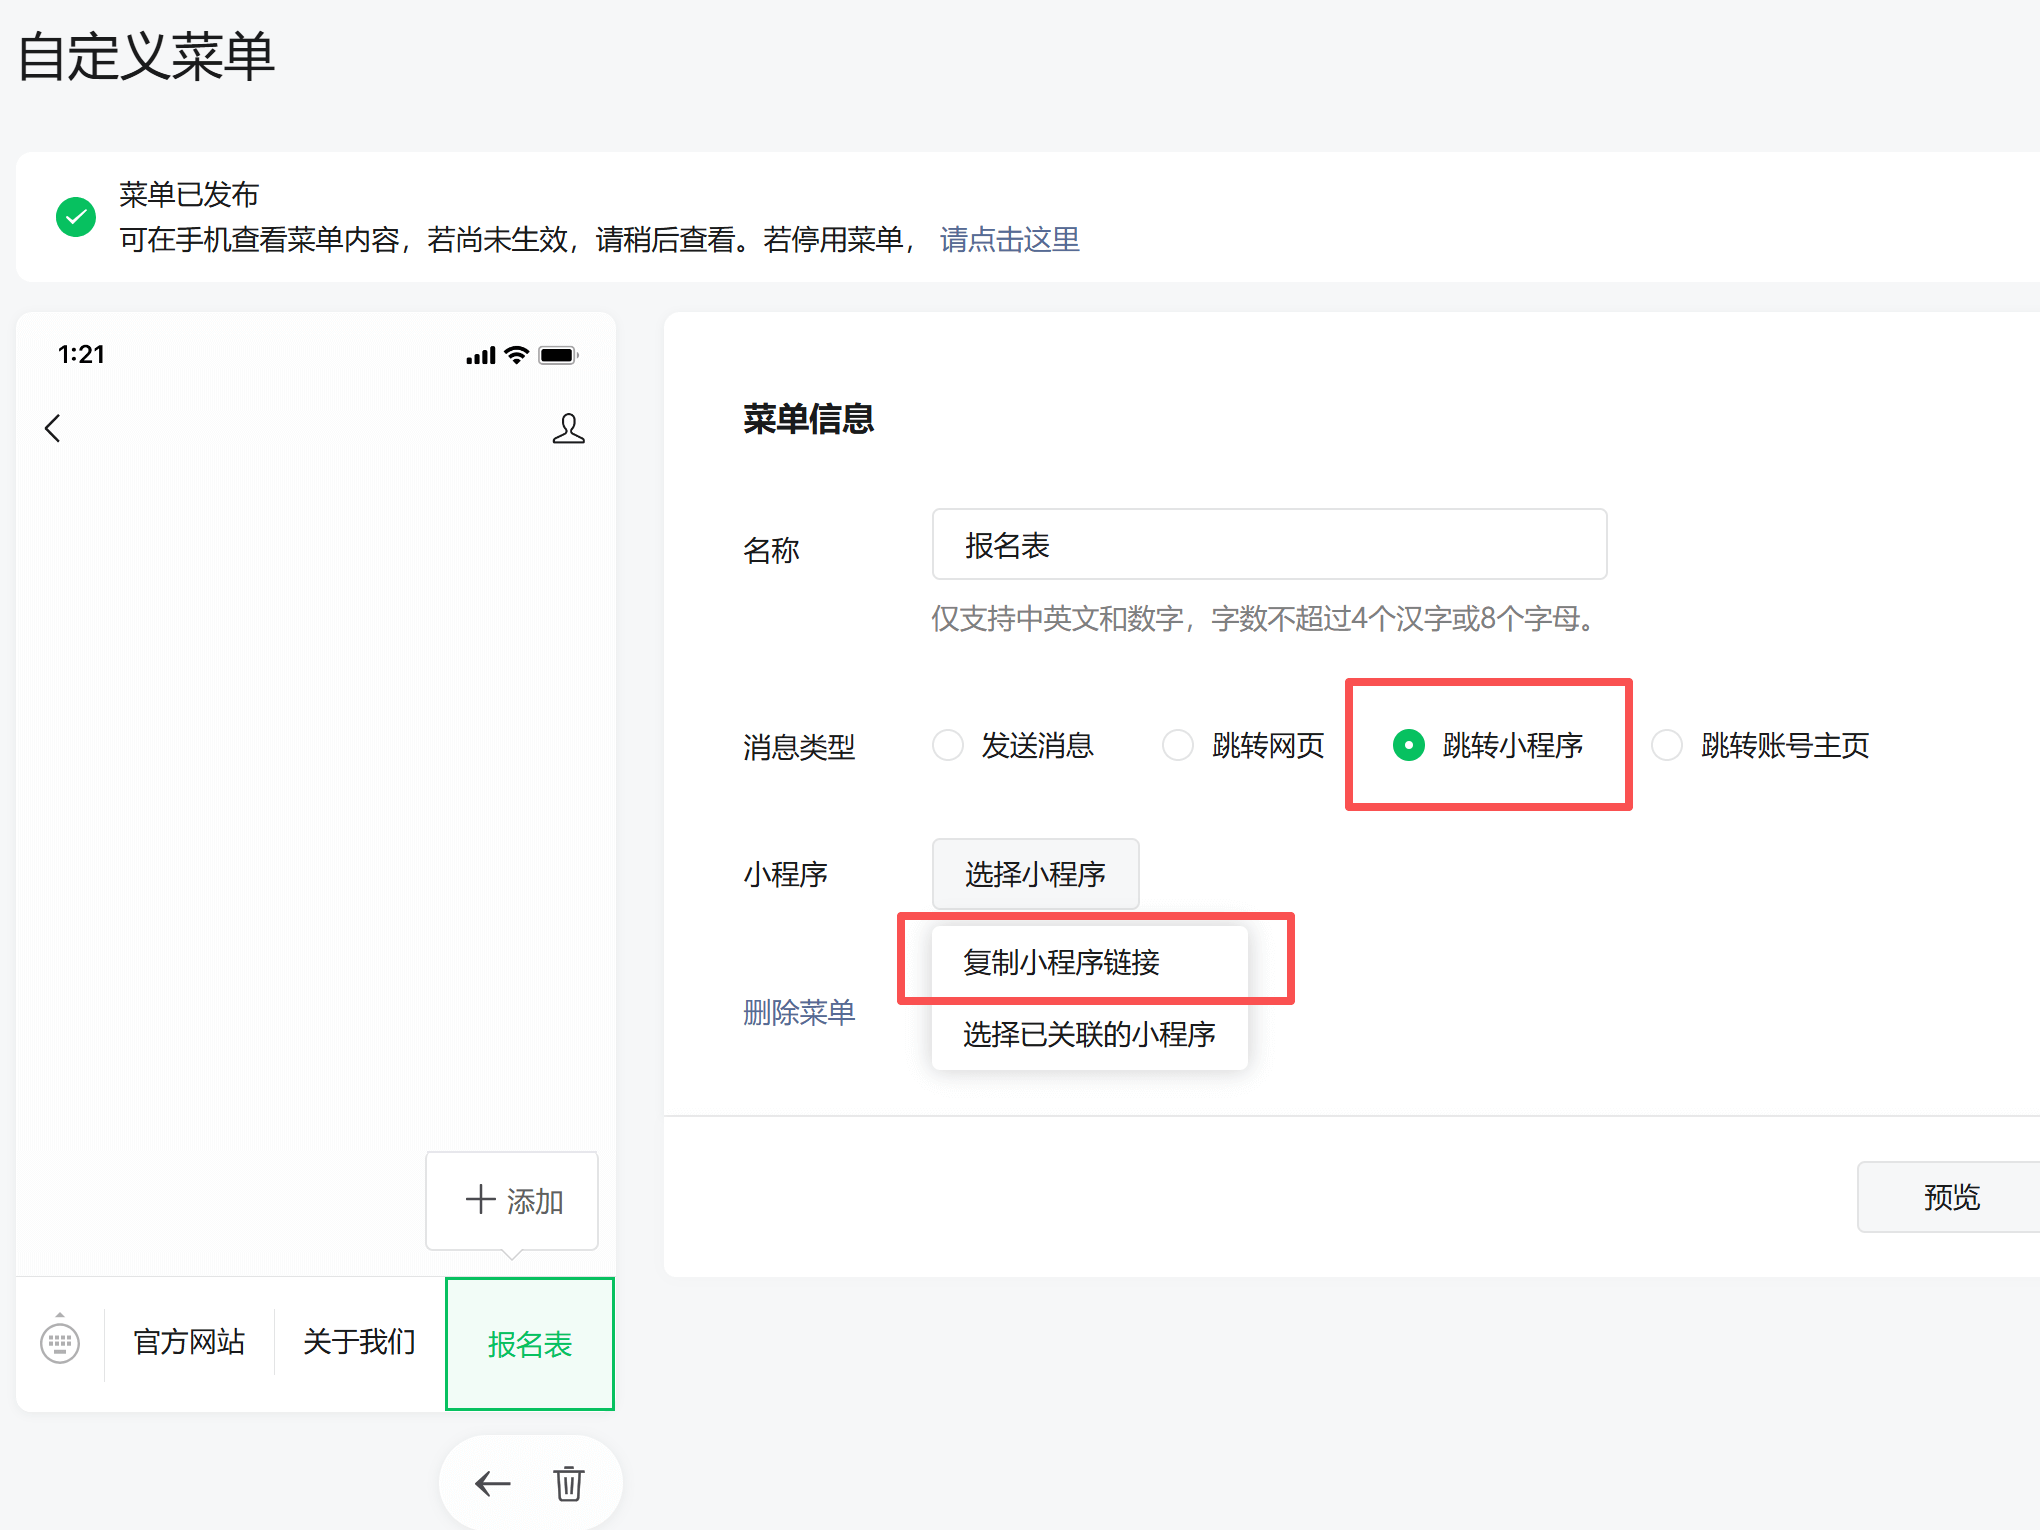The image size is (2040, 1530).
Task: Click the green published checkmark icon
Action: (x=76, y=217)
